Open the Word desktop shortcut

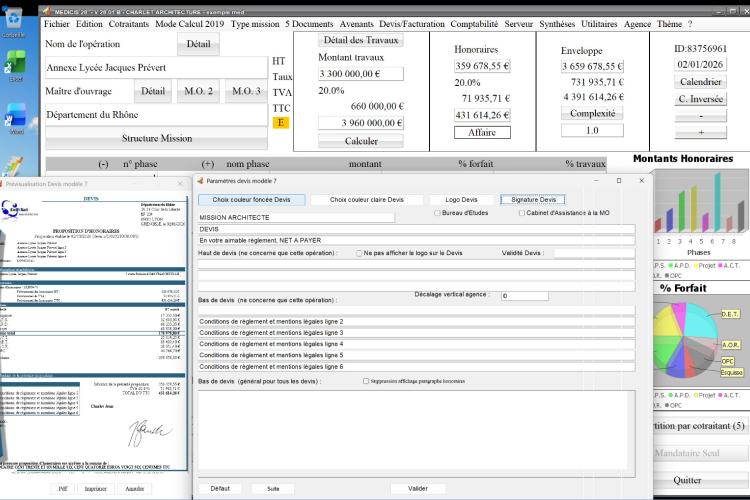click(x=16, y=118)
